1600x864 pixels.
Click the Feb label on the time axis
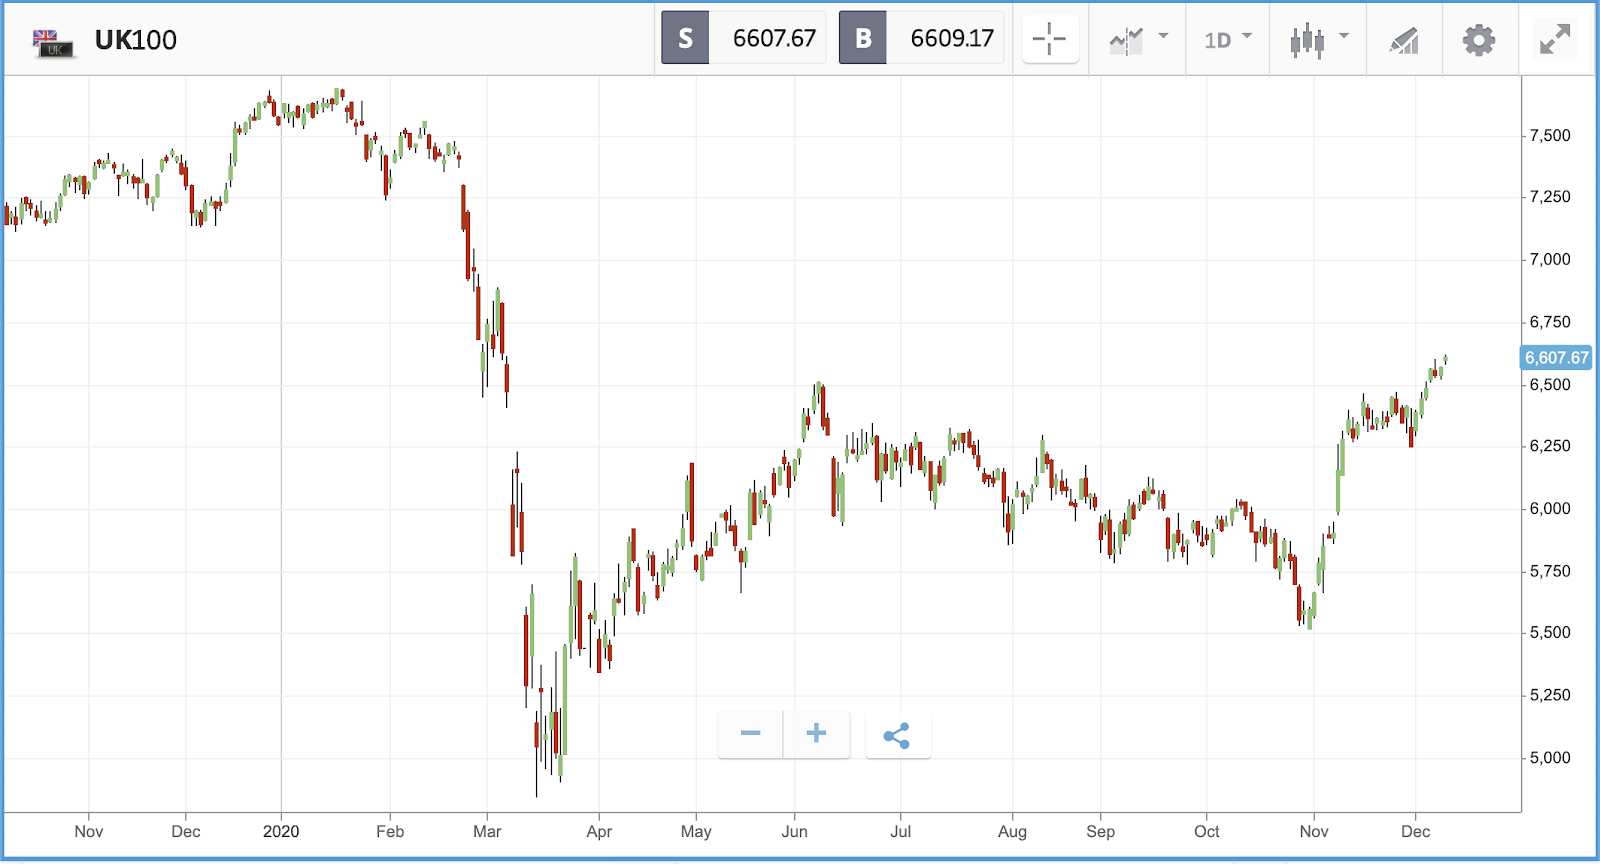tap(390, 831)
